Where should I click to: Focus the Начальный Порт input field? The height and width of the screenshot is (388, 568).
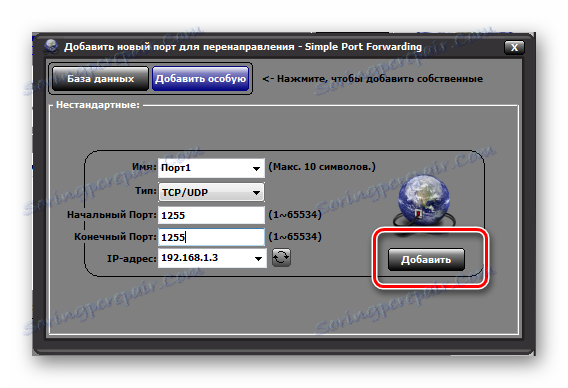[x=211, y=215]
